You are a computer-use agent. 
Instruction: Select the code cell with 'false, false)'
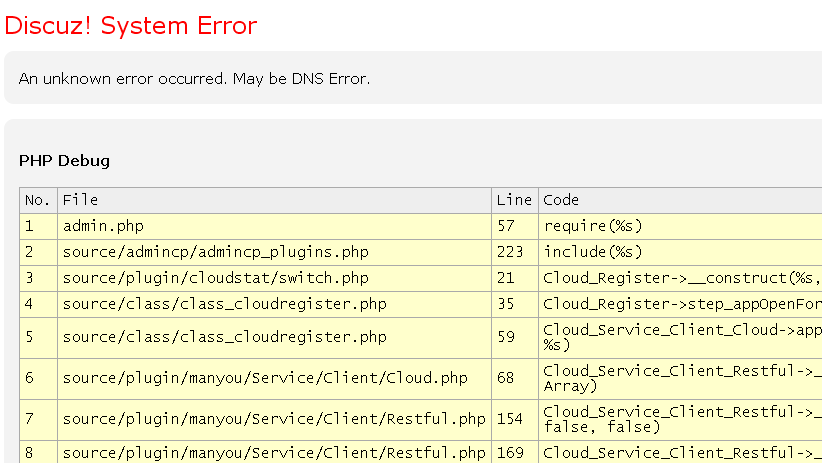pos(680,419)
